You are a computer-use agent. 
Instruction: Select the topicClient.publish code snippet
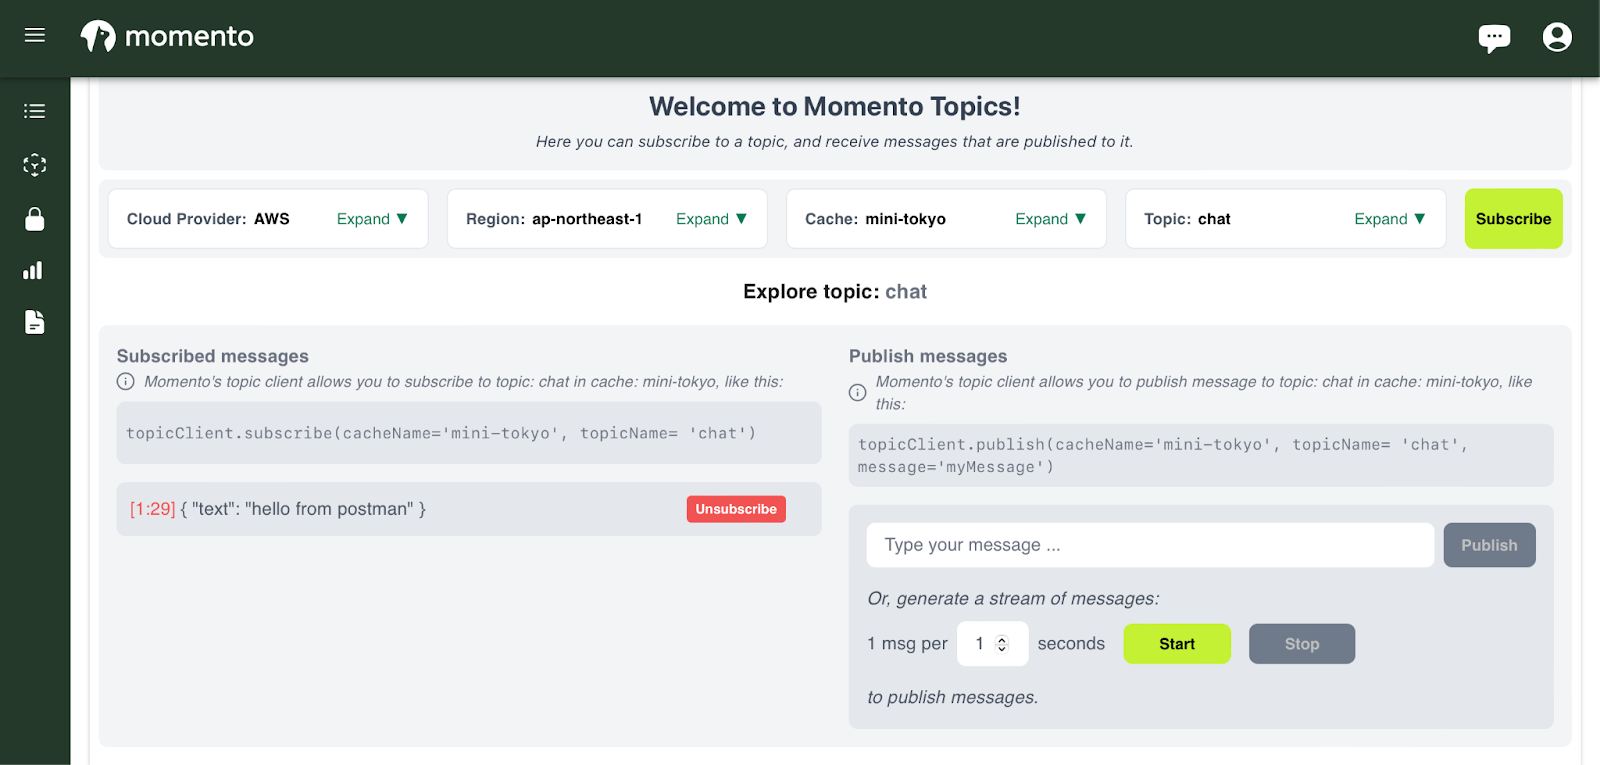point(1201,456)
